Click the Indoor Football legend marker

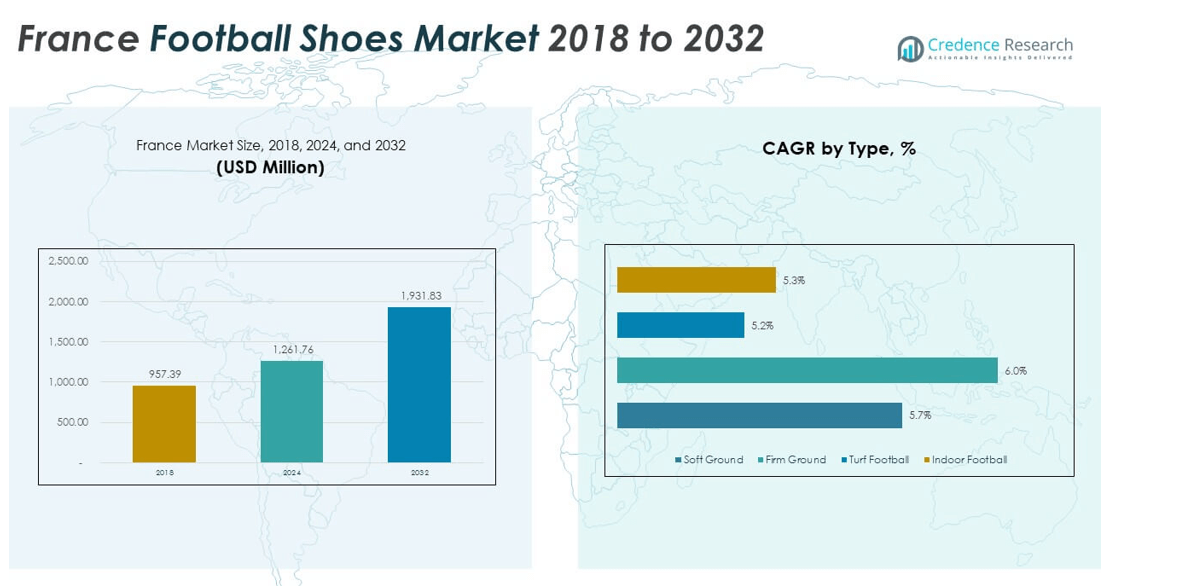pyautogui.click(x=926, y=460)
